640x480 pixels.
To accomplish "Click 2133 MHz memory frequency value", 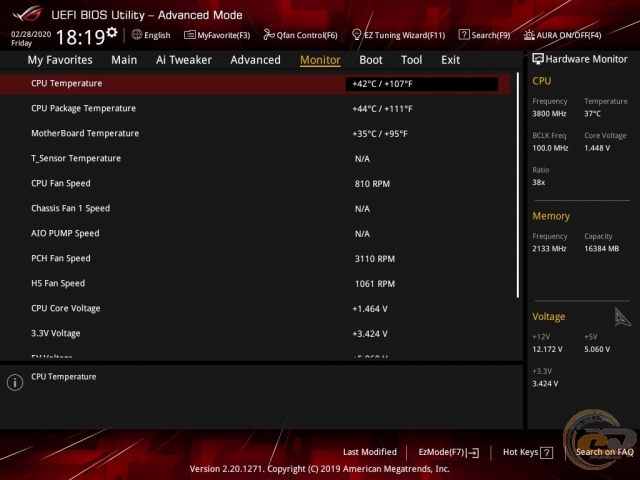I will pyautogui.click(x=549, y=249).
